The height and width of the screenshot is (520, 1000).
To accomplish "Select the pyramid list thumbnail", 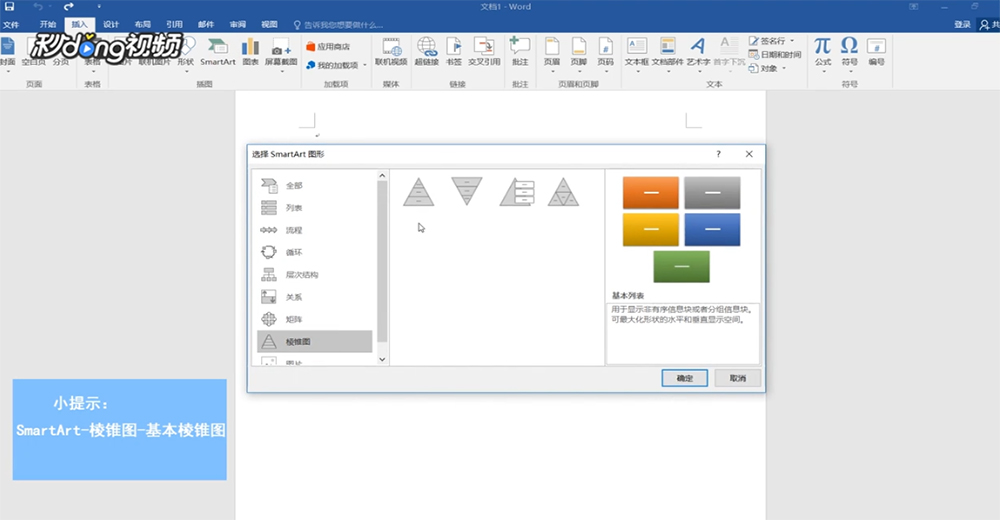I will point(517,191).
